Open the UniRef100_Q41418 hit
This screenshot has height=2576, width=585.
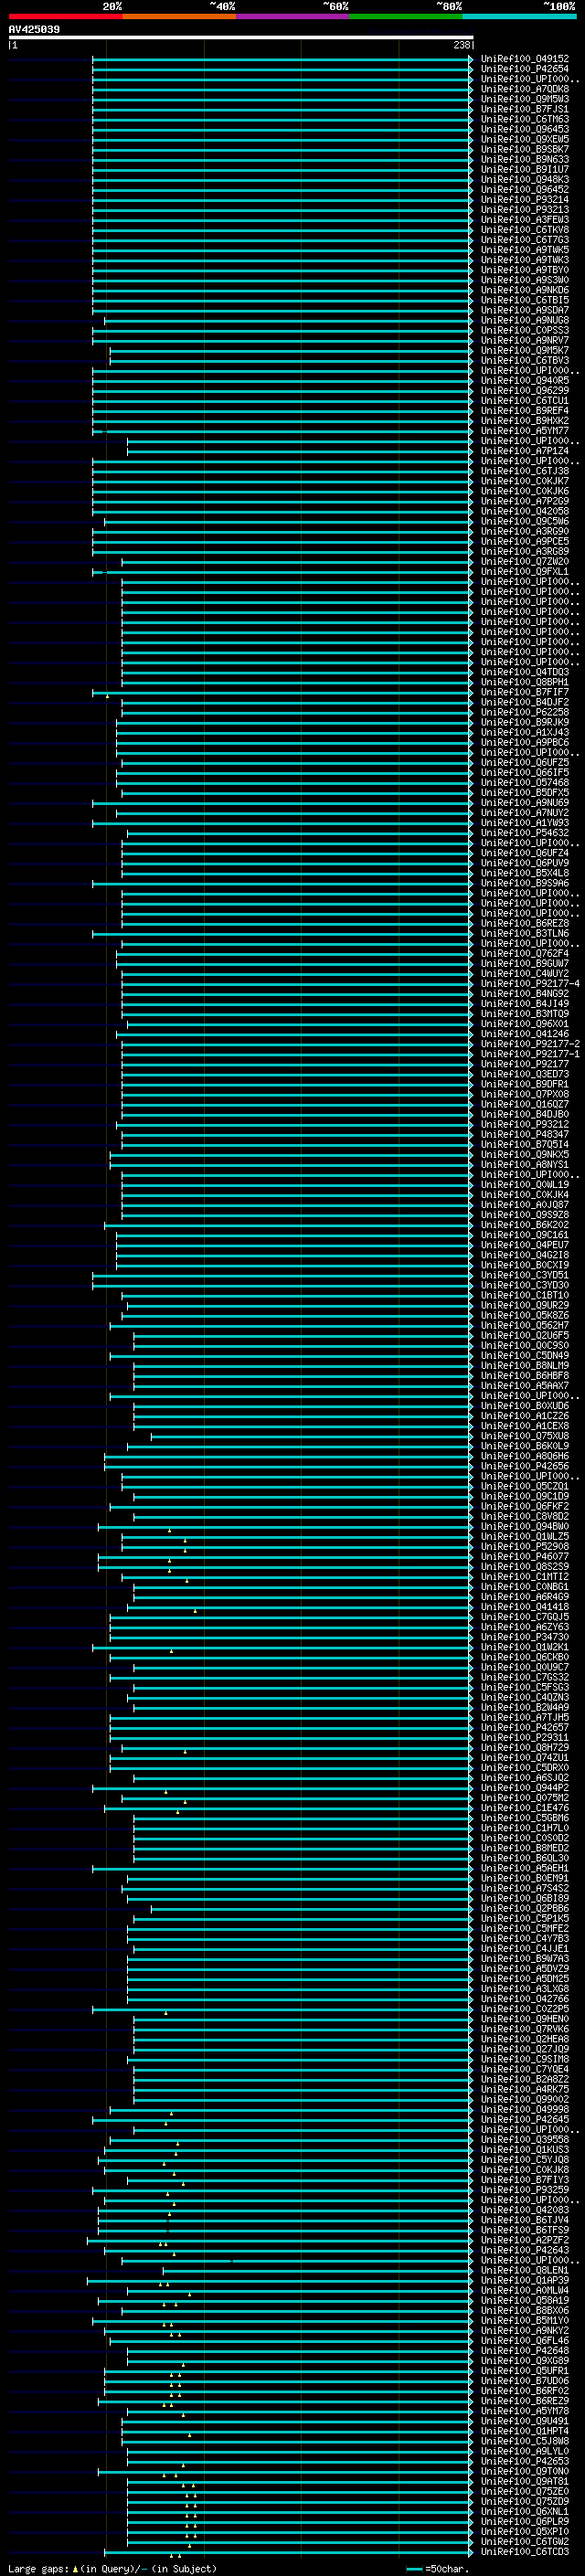click(x=525, y=1607)
